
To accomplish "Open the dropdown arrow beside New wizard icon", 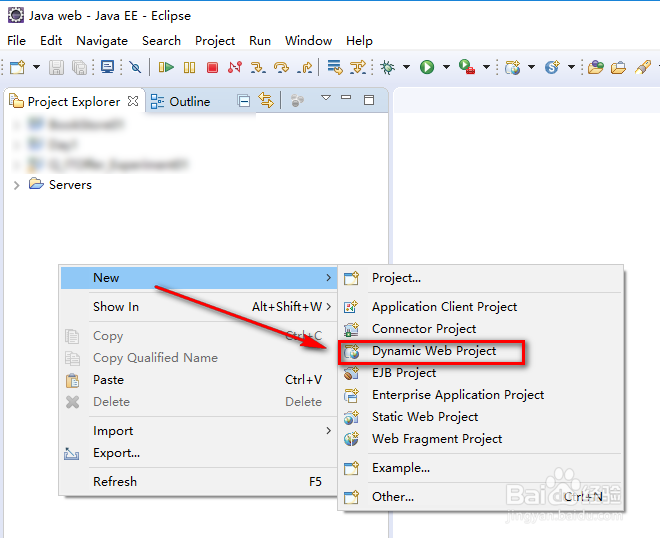I will (x=37, y=67).
